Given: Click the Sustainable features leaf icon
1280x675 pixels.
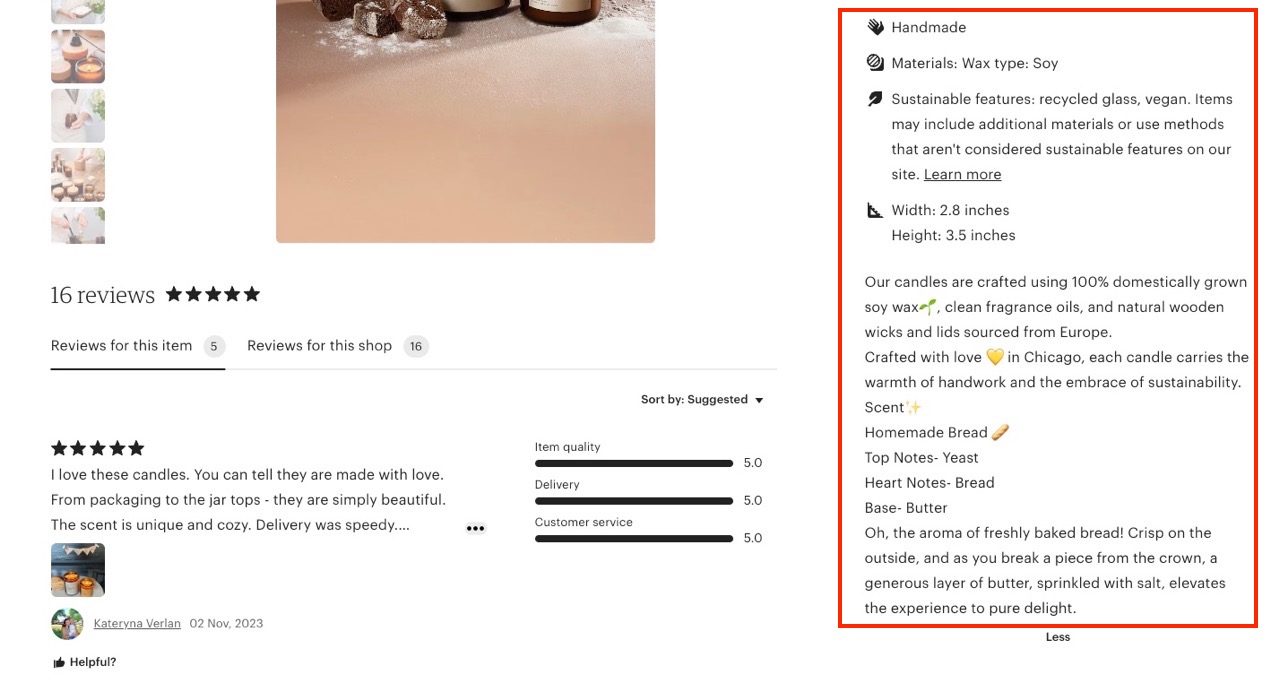Looking at the screenshot, I should click(875, 99).
